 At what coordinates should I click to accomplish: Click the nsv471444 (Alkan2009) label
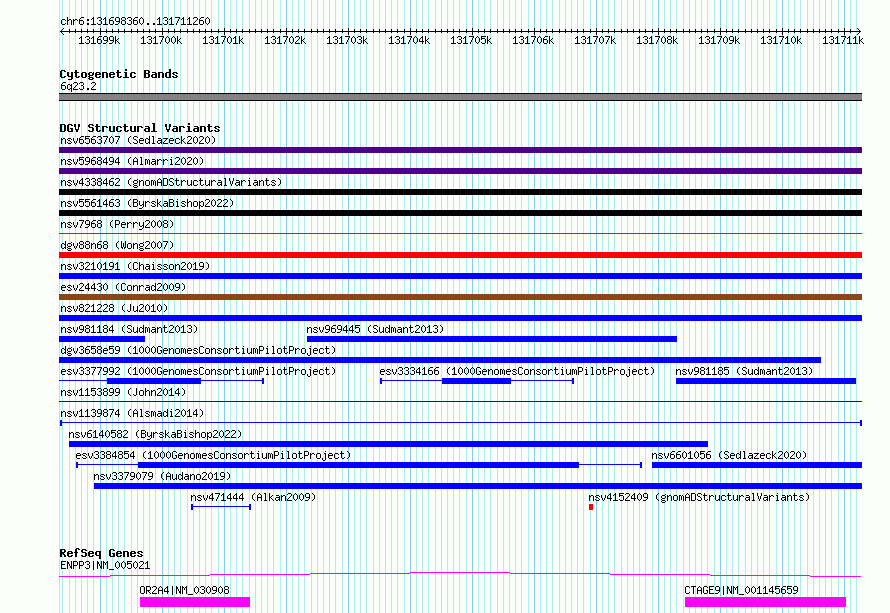253,497
